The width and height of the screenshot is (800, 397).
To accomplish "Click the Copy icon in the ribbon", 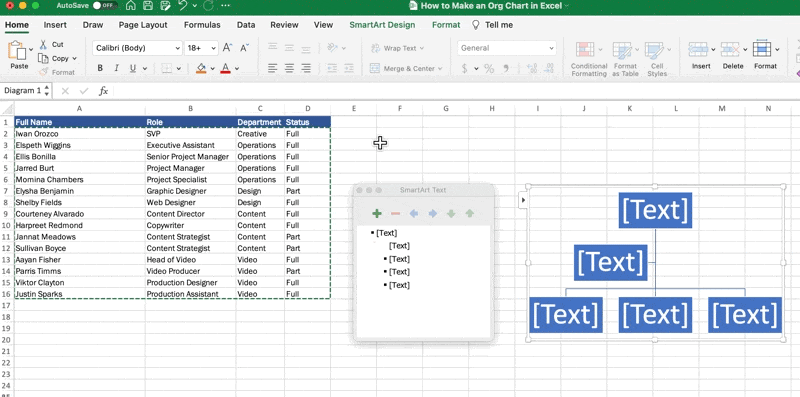I will click(x=43, y=58).
